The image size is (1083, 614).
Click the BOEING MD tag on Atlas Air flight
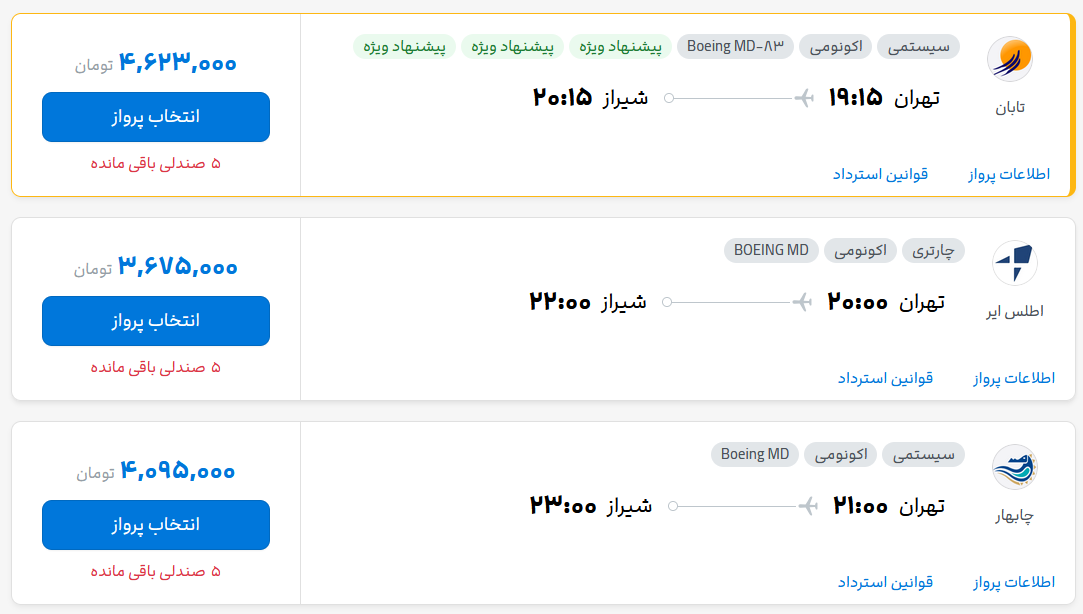pos(771,251)
